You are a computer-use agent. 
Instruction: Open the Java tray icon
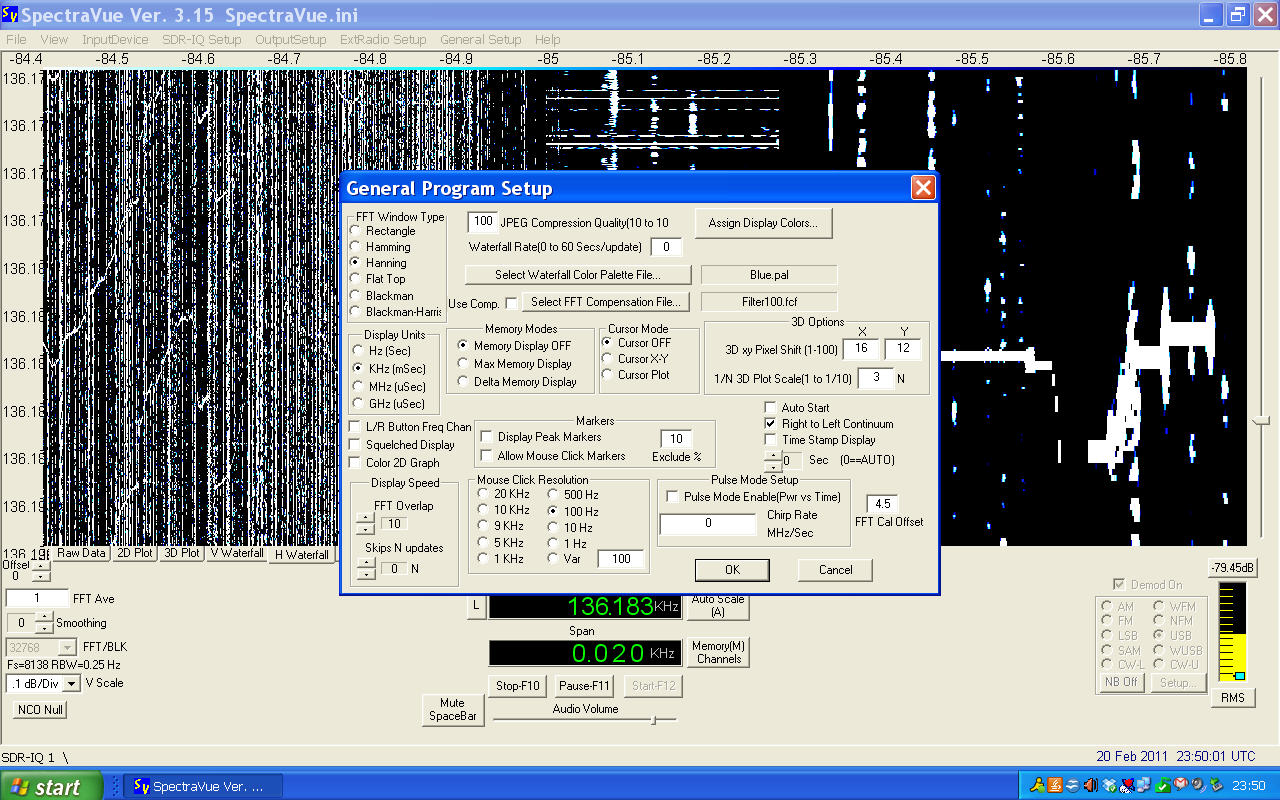click(x=1055, y=785)
